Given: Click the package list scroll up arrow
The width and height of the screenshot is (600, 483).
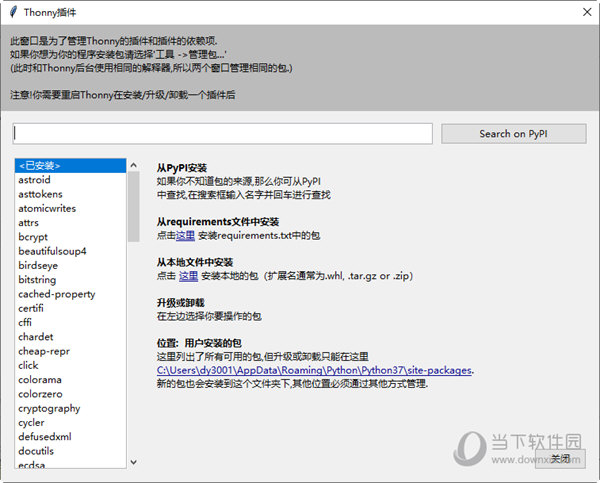Looking at the screenshot, I should [134, 165].
